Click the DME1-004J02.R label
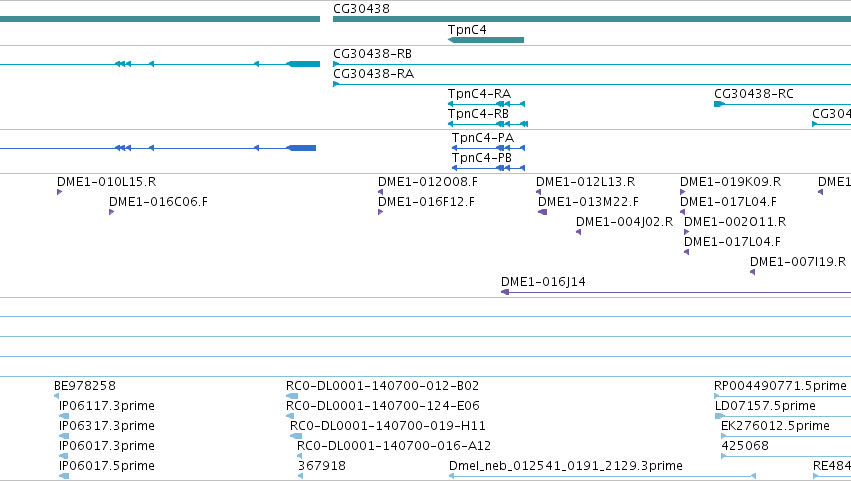This screenshot has width=851, height=481. (624, 222)
